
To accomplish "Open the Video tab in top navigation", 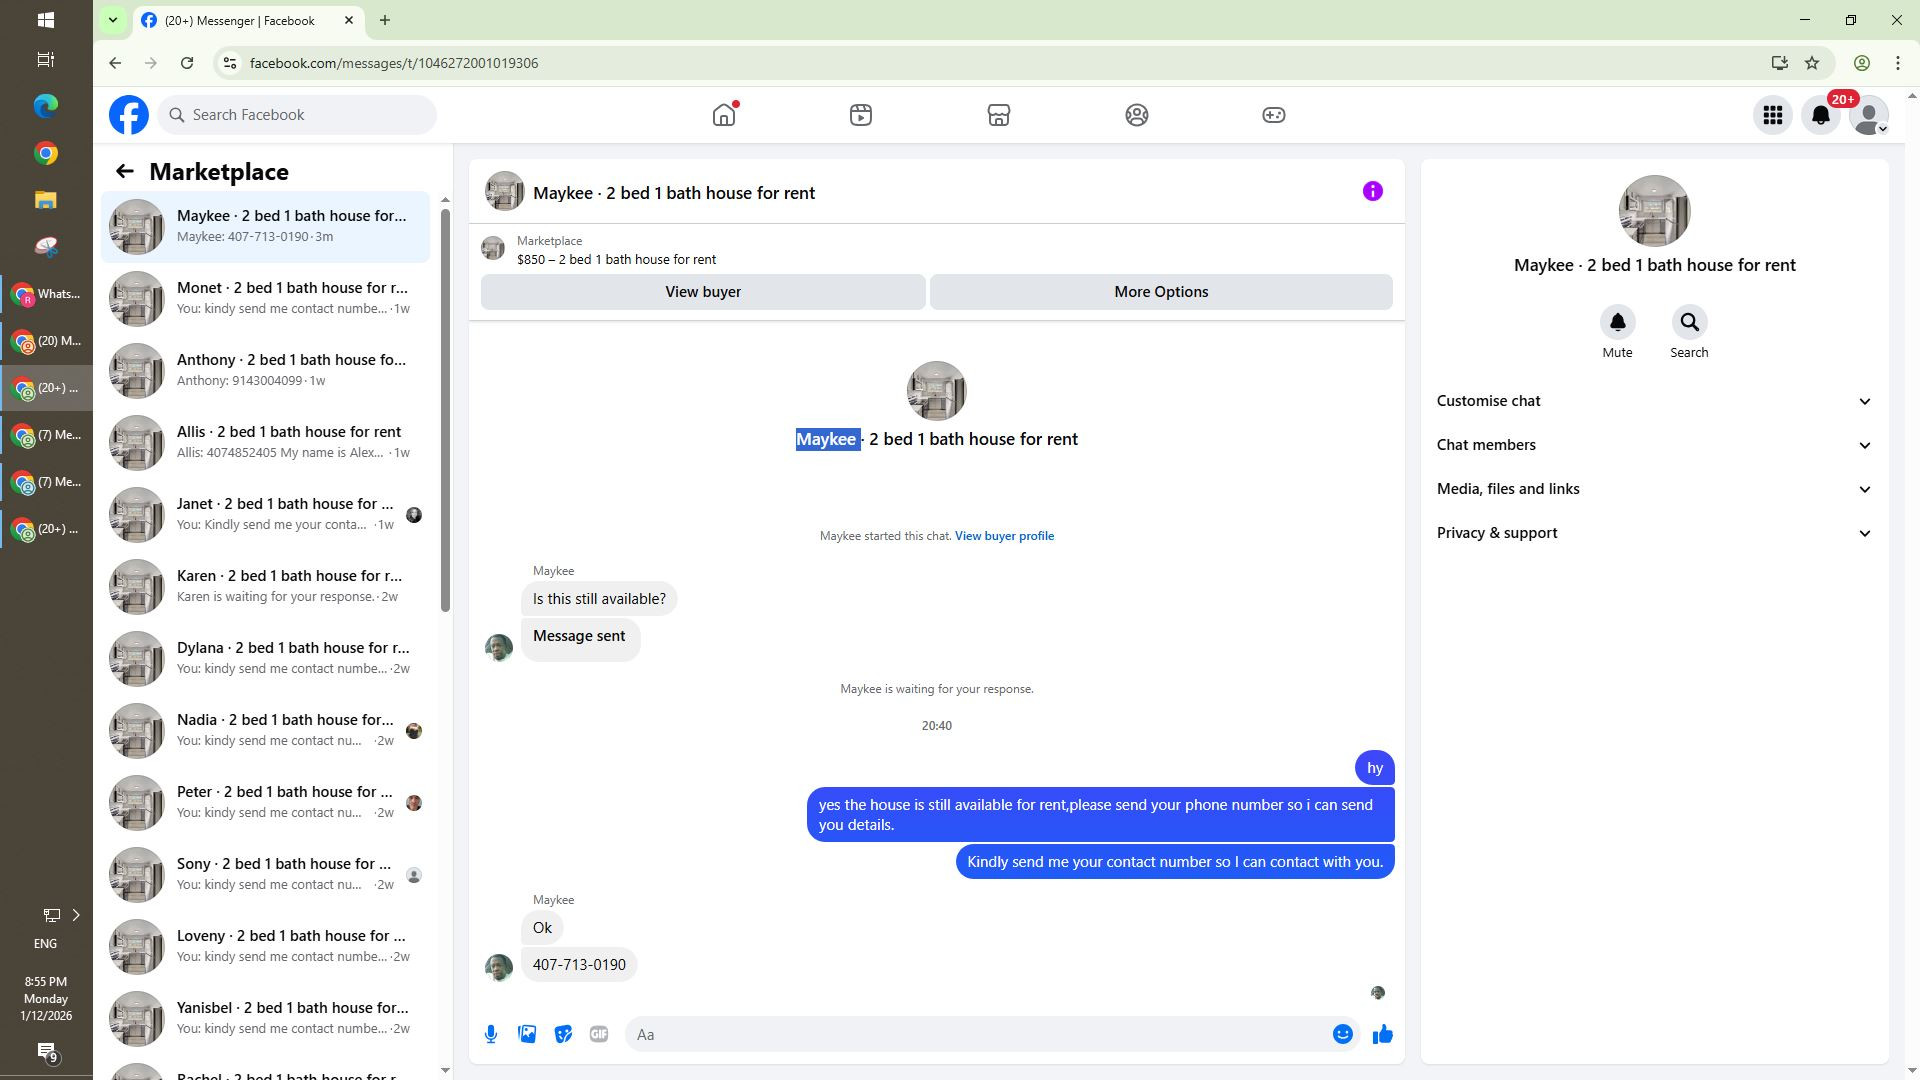I will (860, 116).
